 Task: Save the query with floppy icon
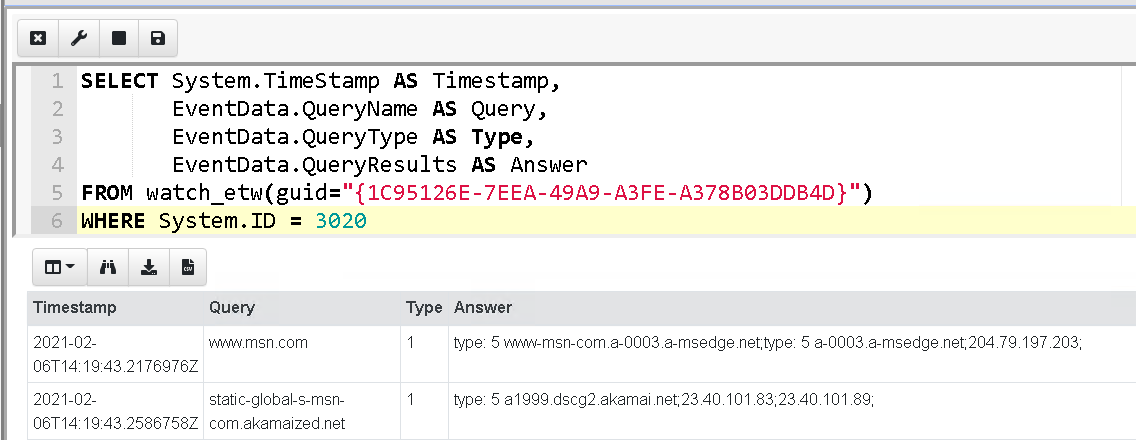[157, 39]
